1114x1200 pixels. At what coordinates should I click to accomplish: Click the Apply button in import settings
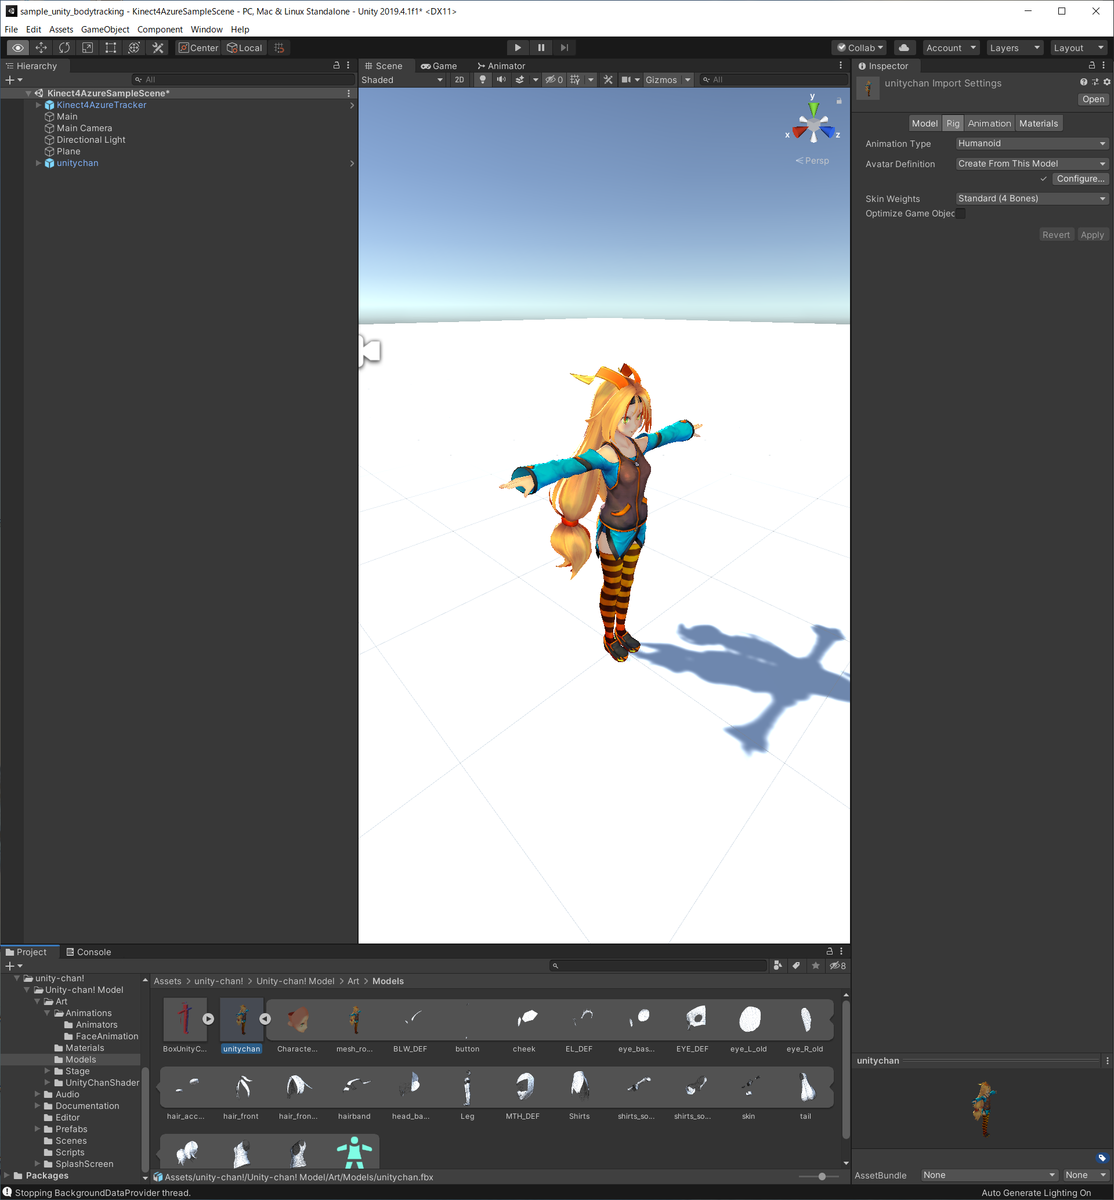[1092, 234]
